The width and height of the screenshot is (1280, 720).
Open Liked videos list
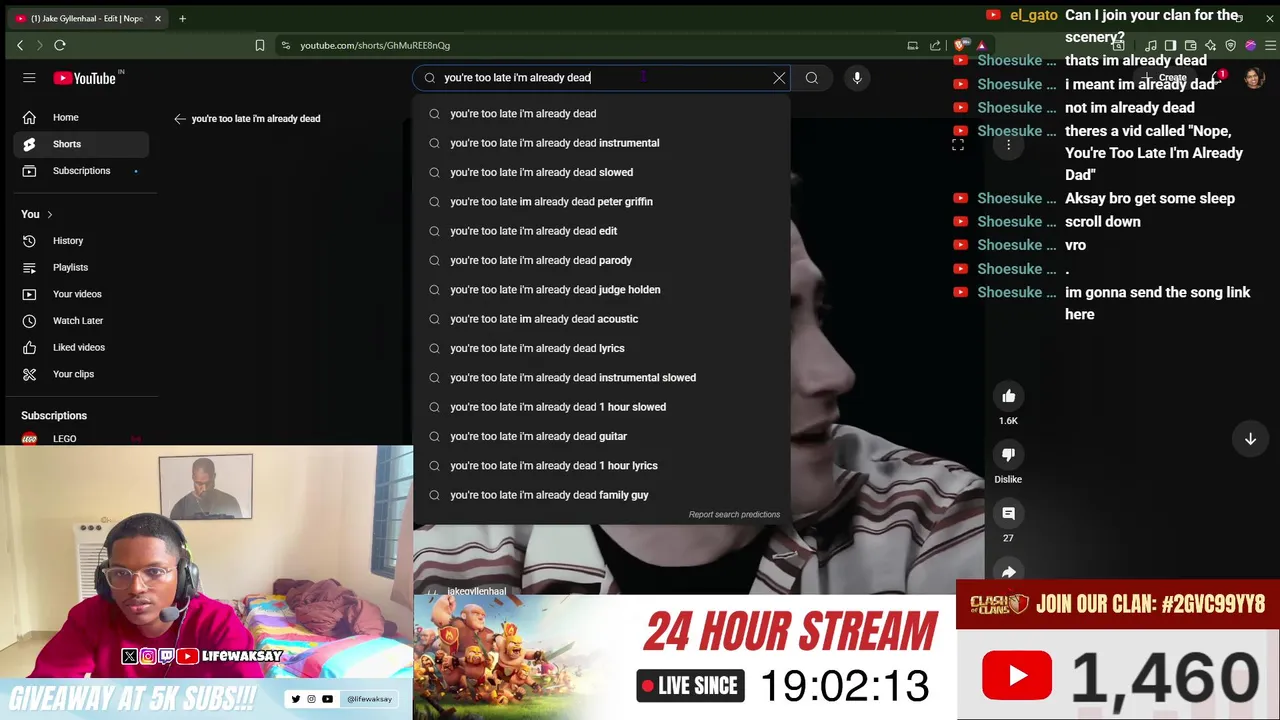coord(81,347)
